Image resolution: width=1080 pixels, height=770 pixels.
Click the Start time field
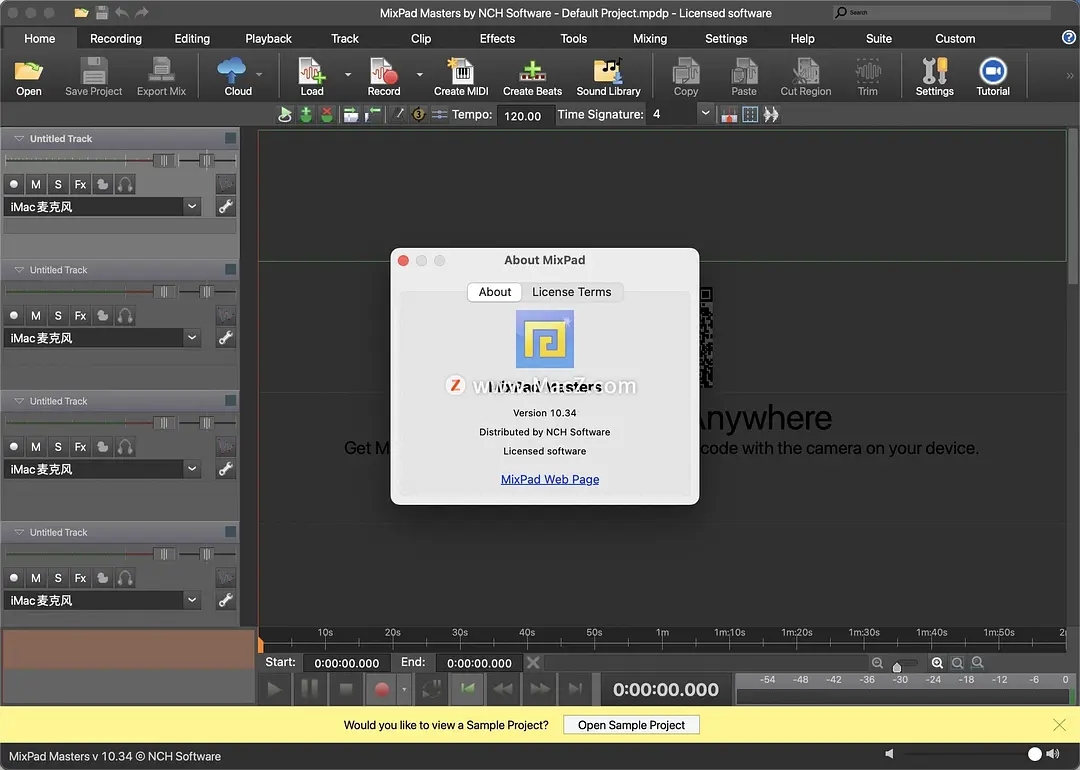pos(346,663)
